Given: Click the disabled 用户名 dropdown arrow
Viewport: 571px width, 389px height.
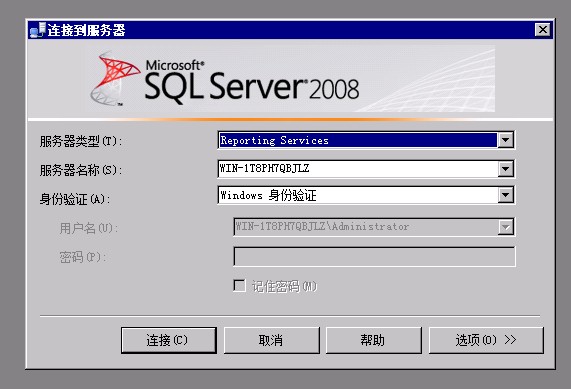Looking at the screenshot, I should tap(505, 227).
